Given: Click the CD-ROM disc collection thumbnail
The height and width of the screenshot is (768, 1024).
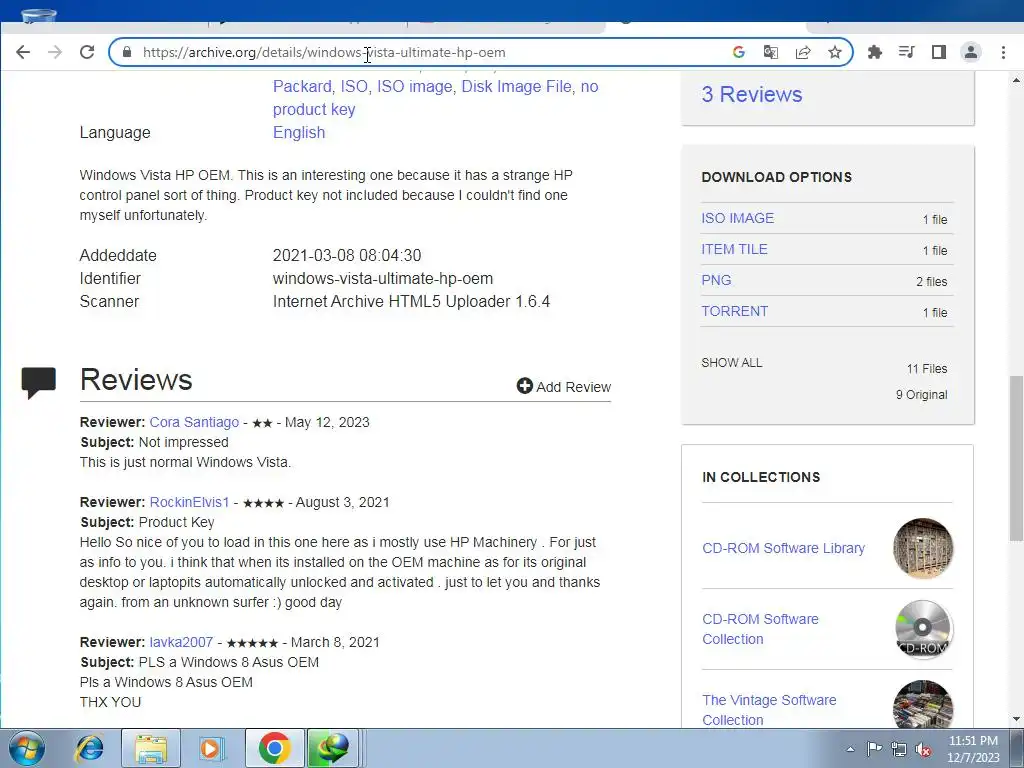Looking at the screenshot, I should click(x=923, y=629).
